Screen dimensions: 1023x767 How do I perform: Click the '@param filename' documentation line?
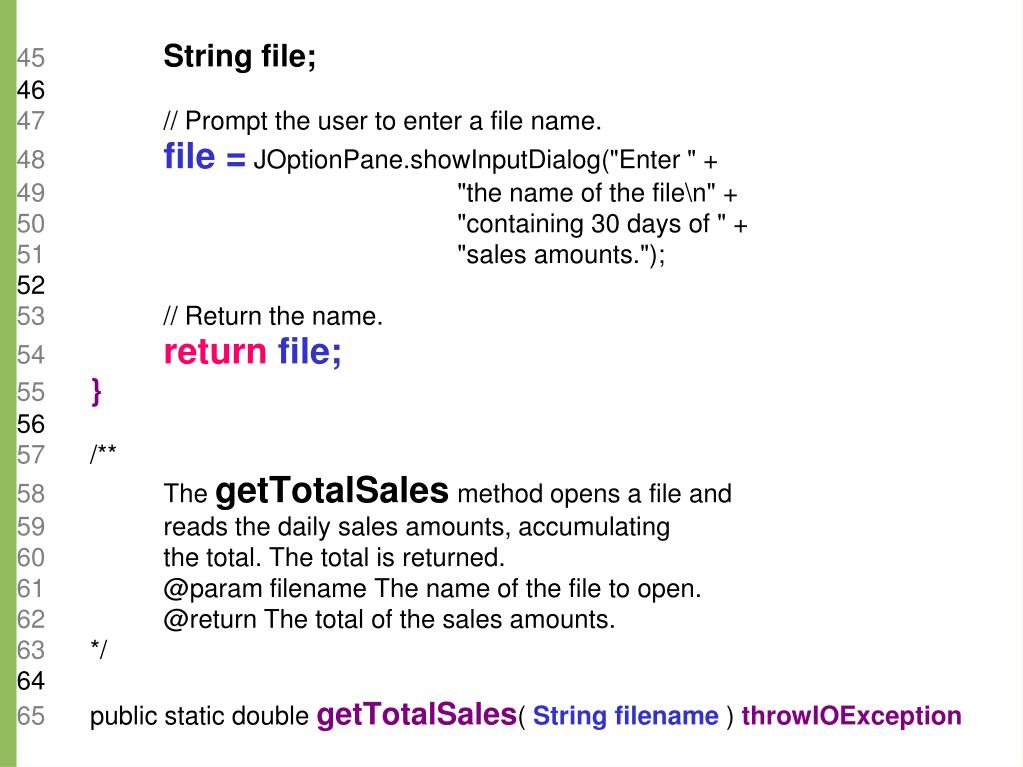pyautogui.click(x=432, y=589)
